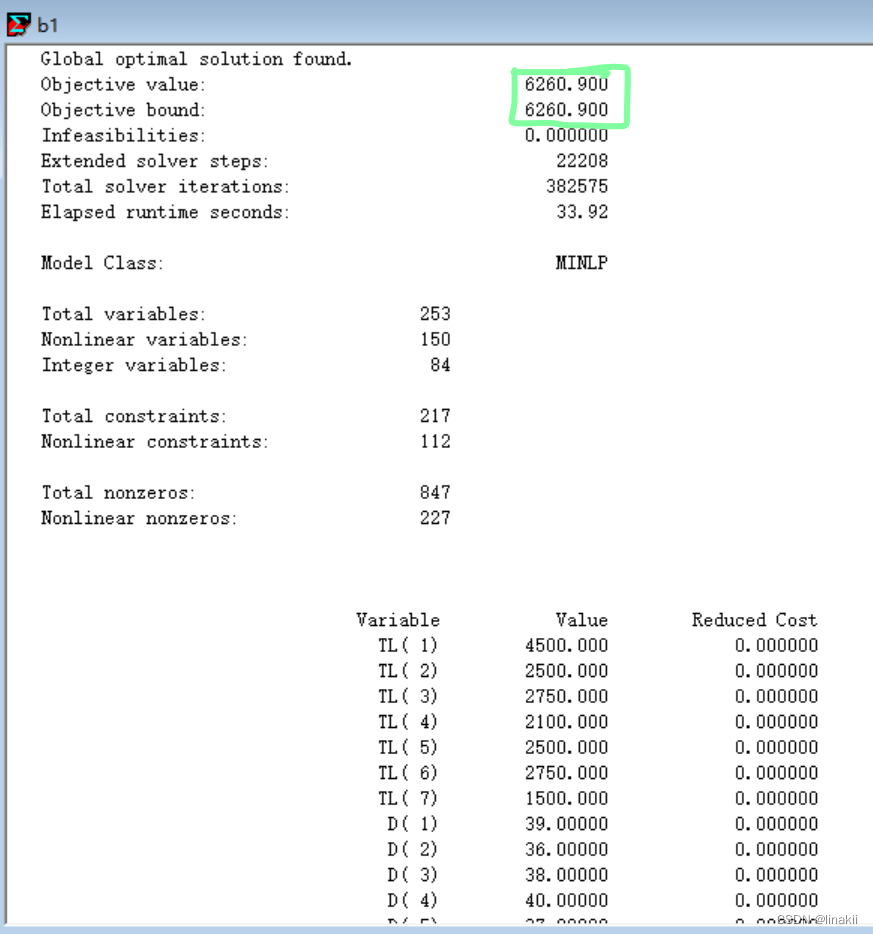
Task: Click the Total variables label
Action: point(123,314)
